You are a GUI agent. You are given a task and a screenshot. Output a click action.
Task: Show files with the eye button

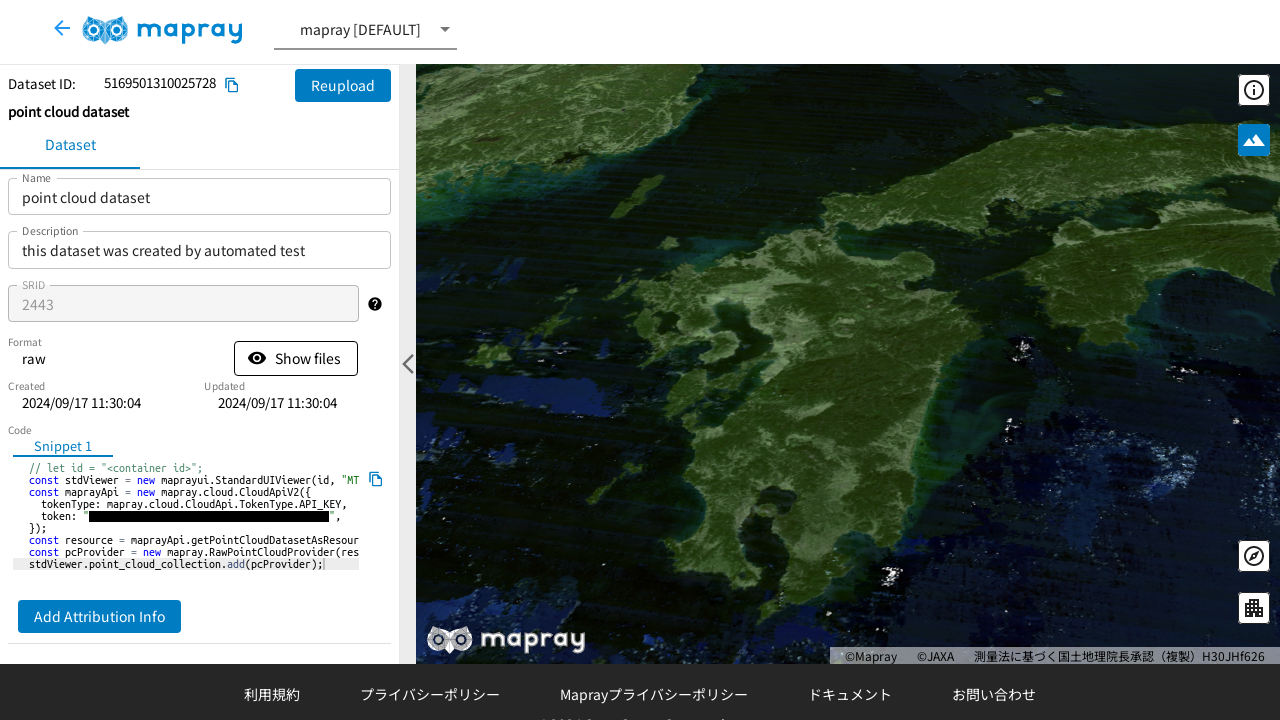296,358
